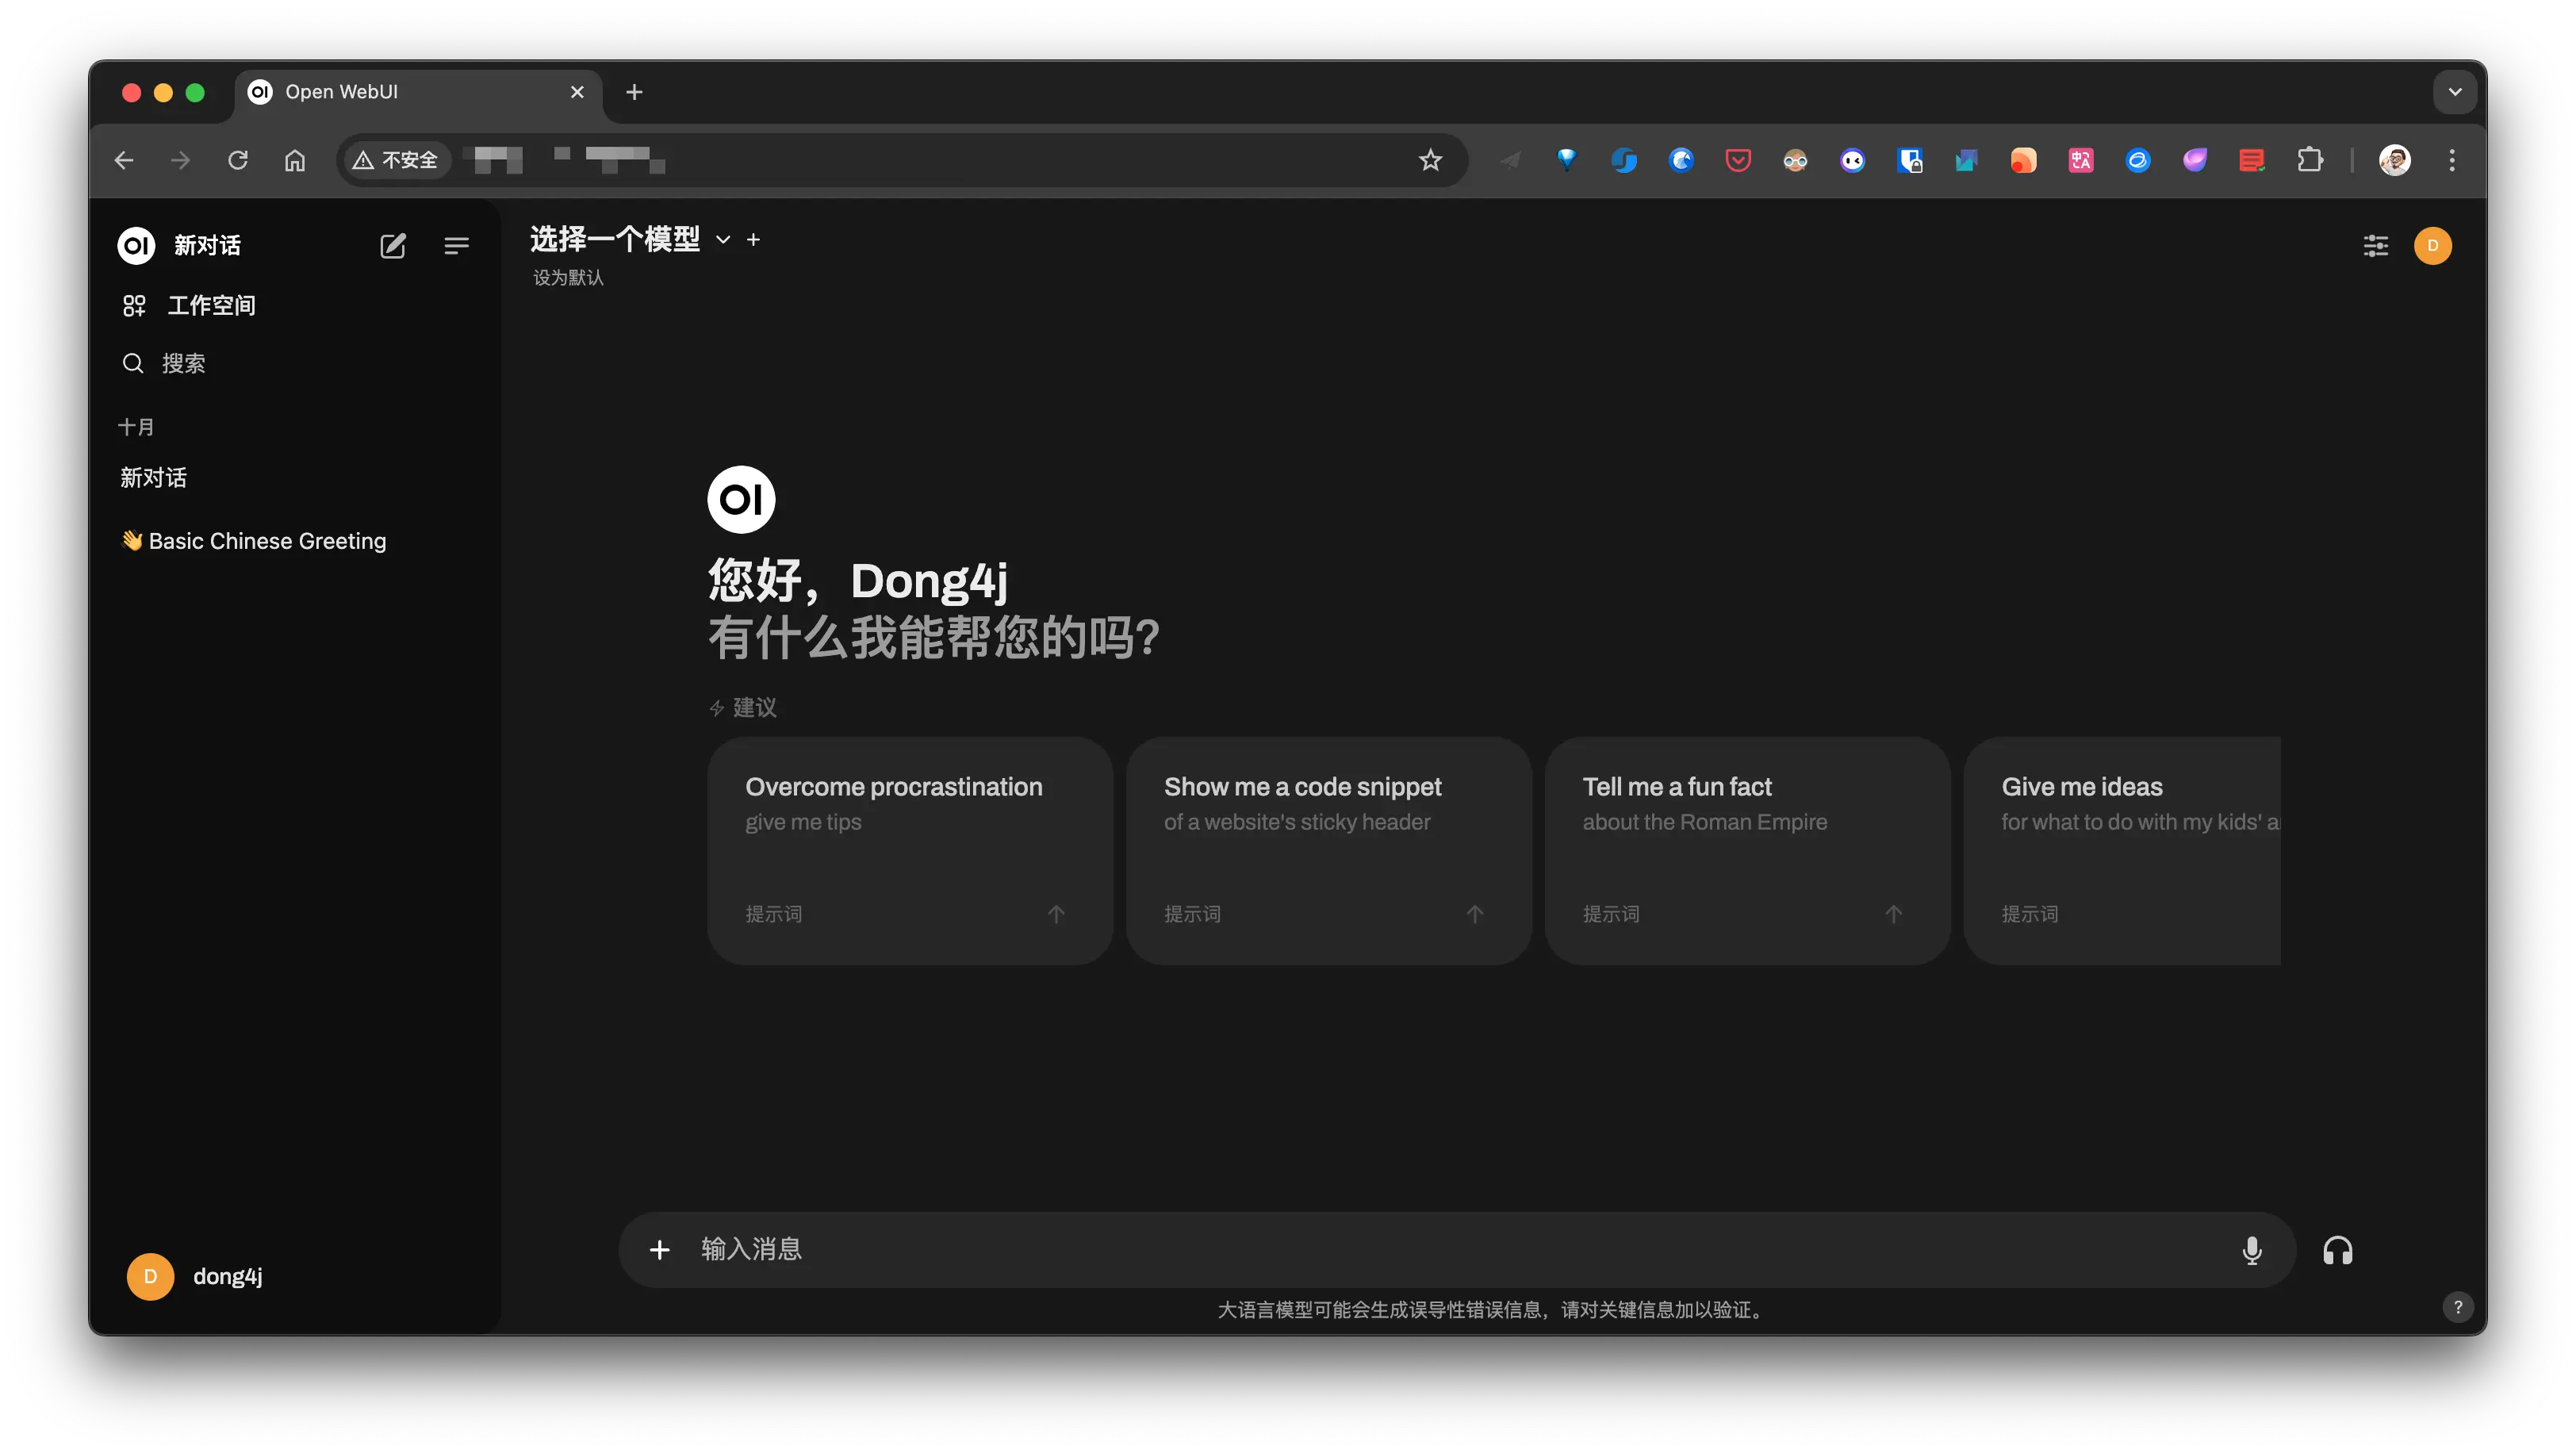This screenshot has width=2576, height=1453.
Task: Start a call with headphones icon
Action: coord(2337,1250)
